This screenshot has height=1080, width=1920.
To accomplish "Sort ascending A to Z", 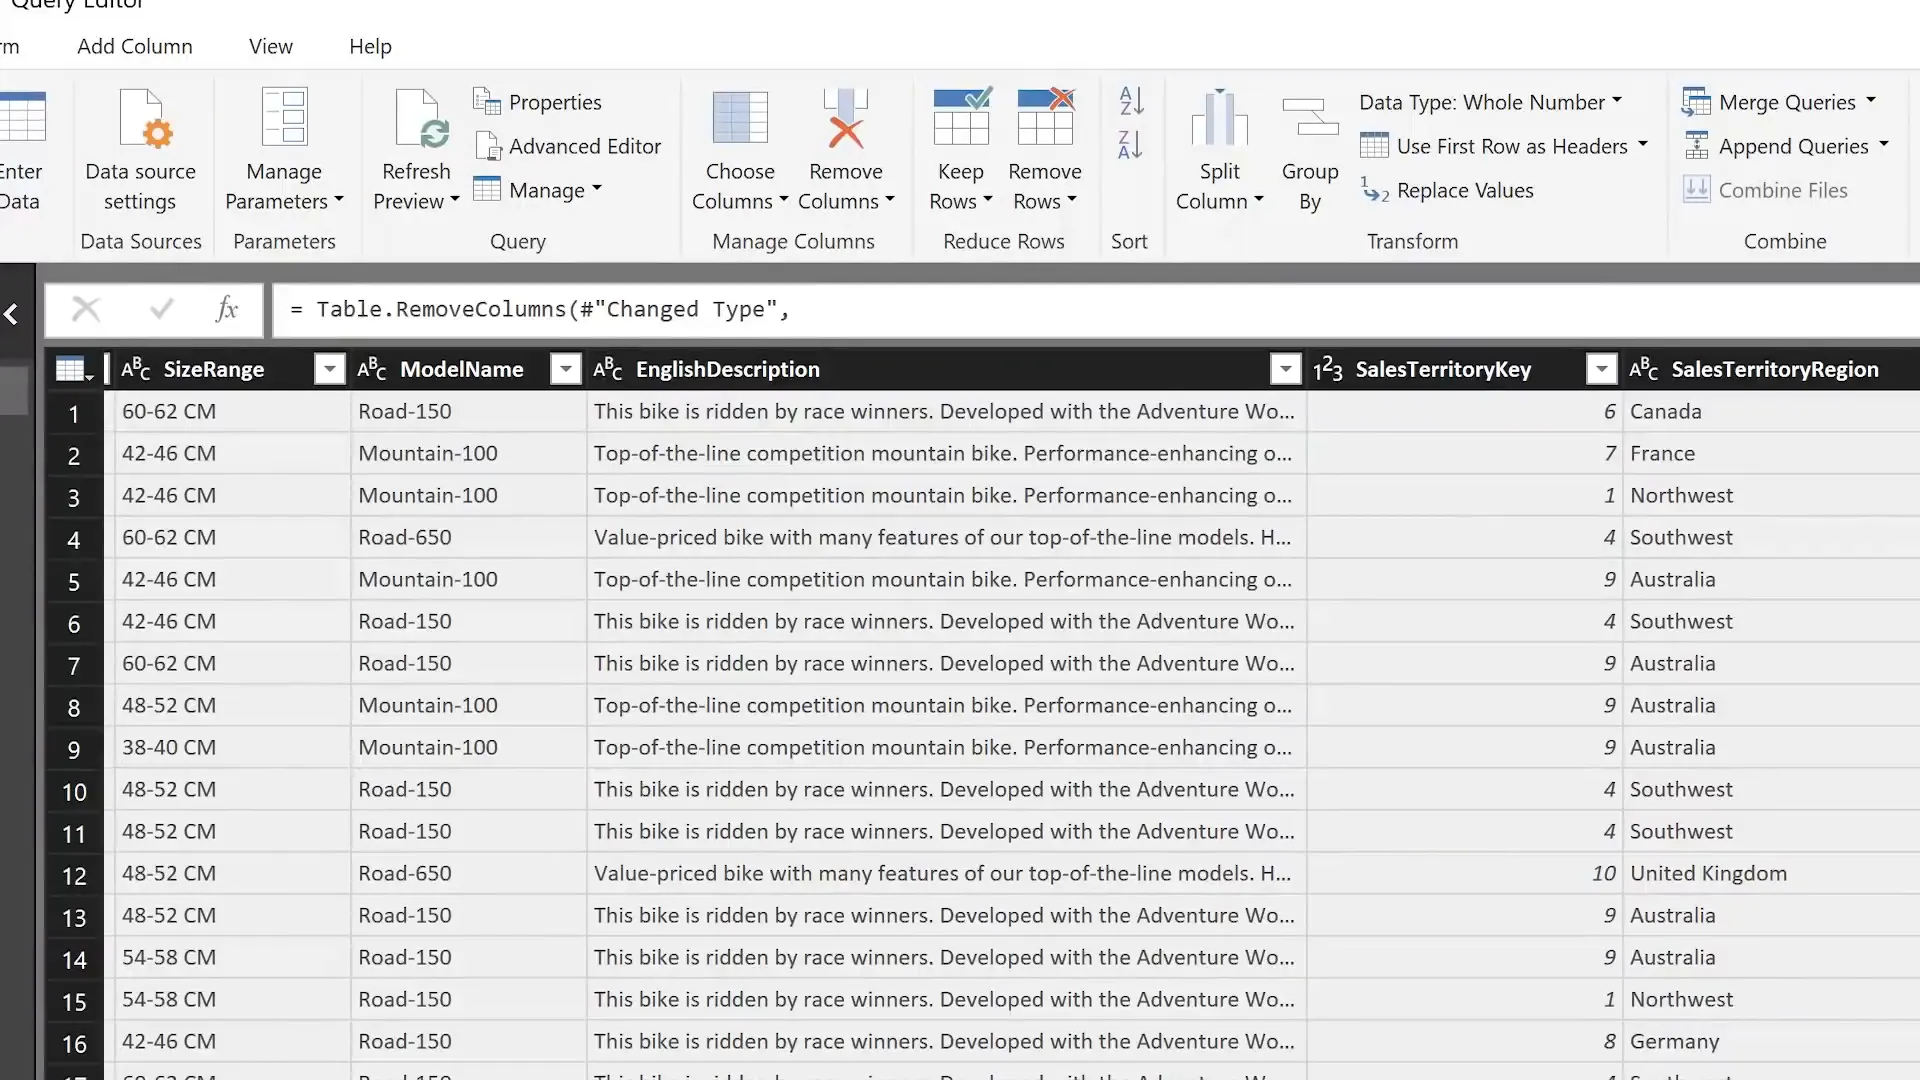I will [1131, 101].
